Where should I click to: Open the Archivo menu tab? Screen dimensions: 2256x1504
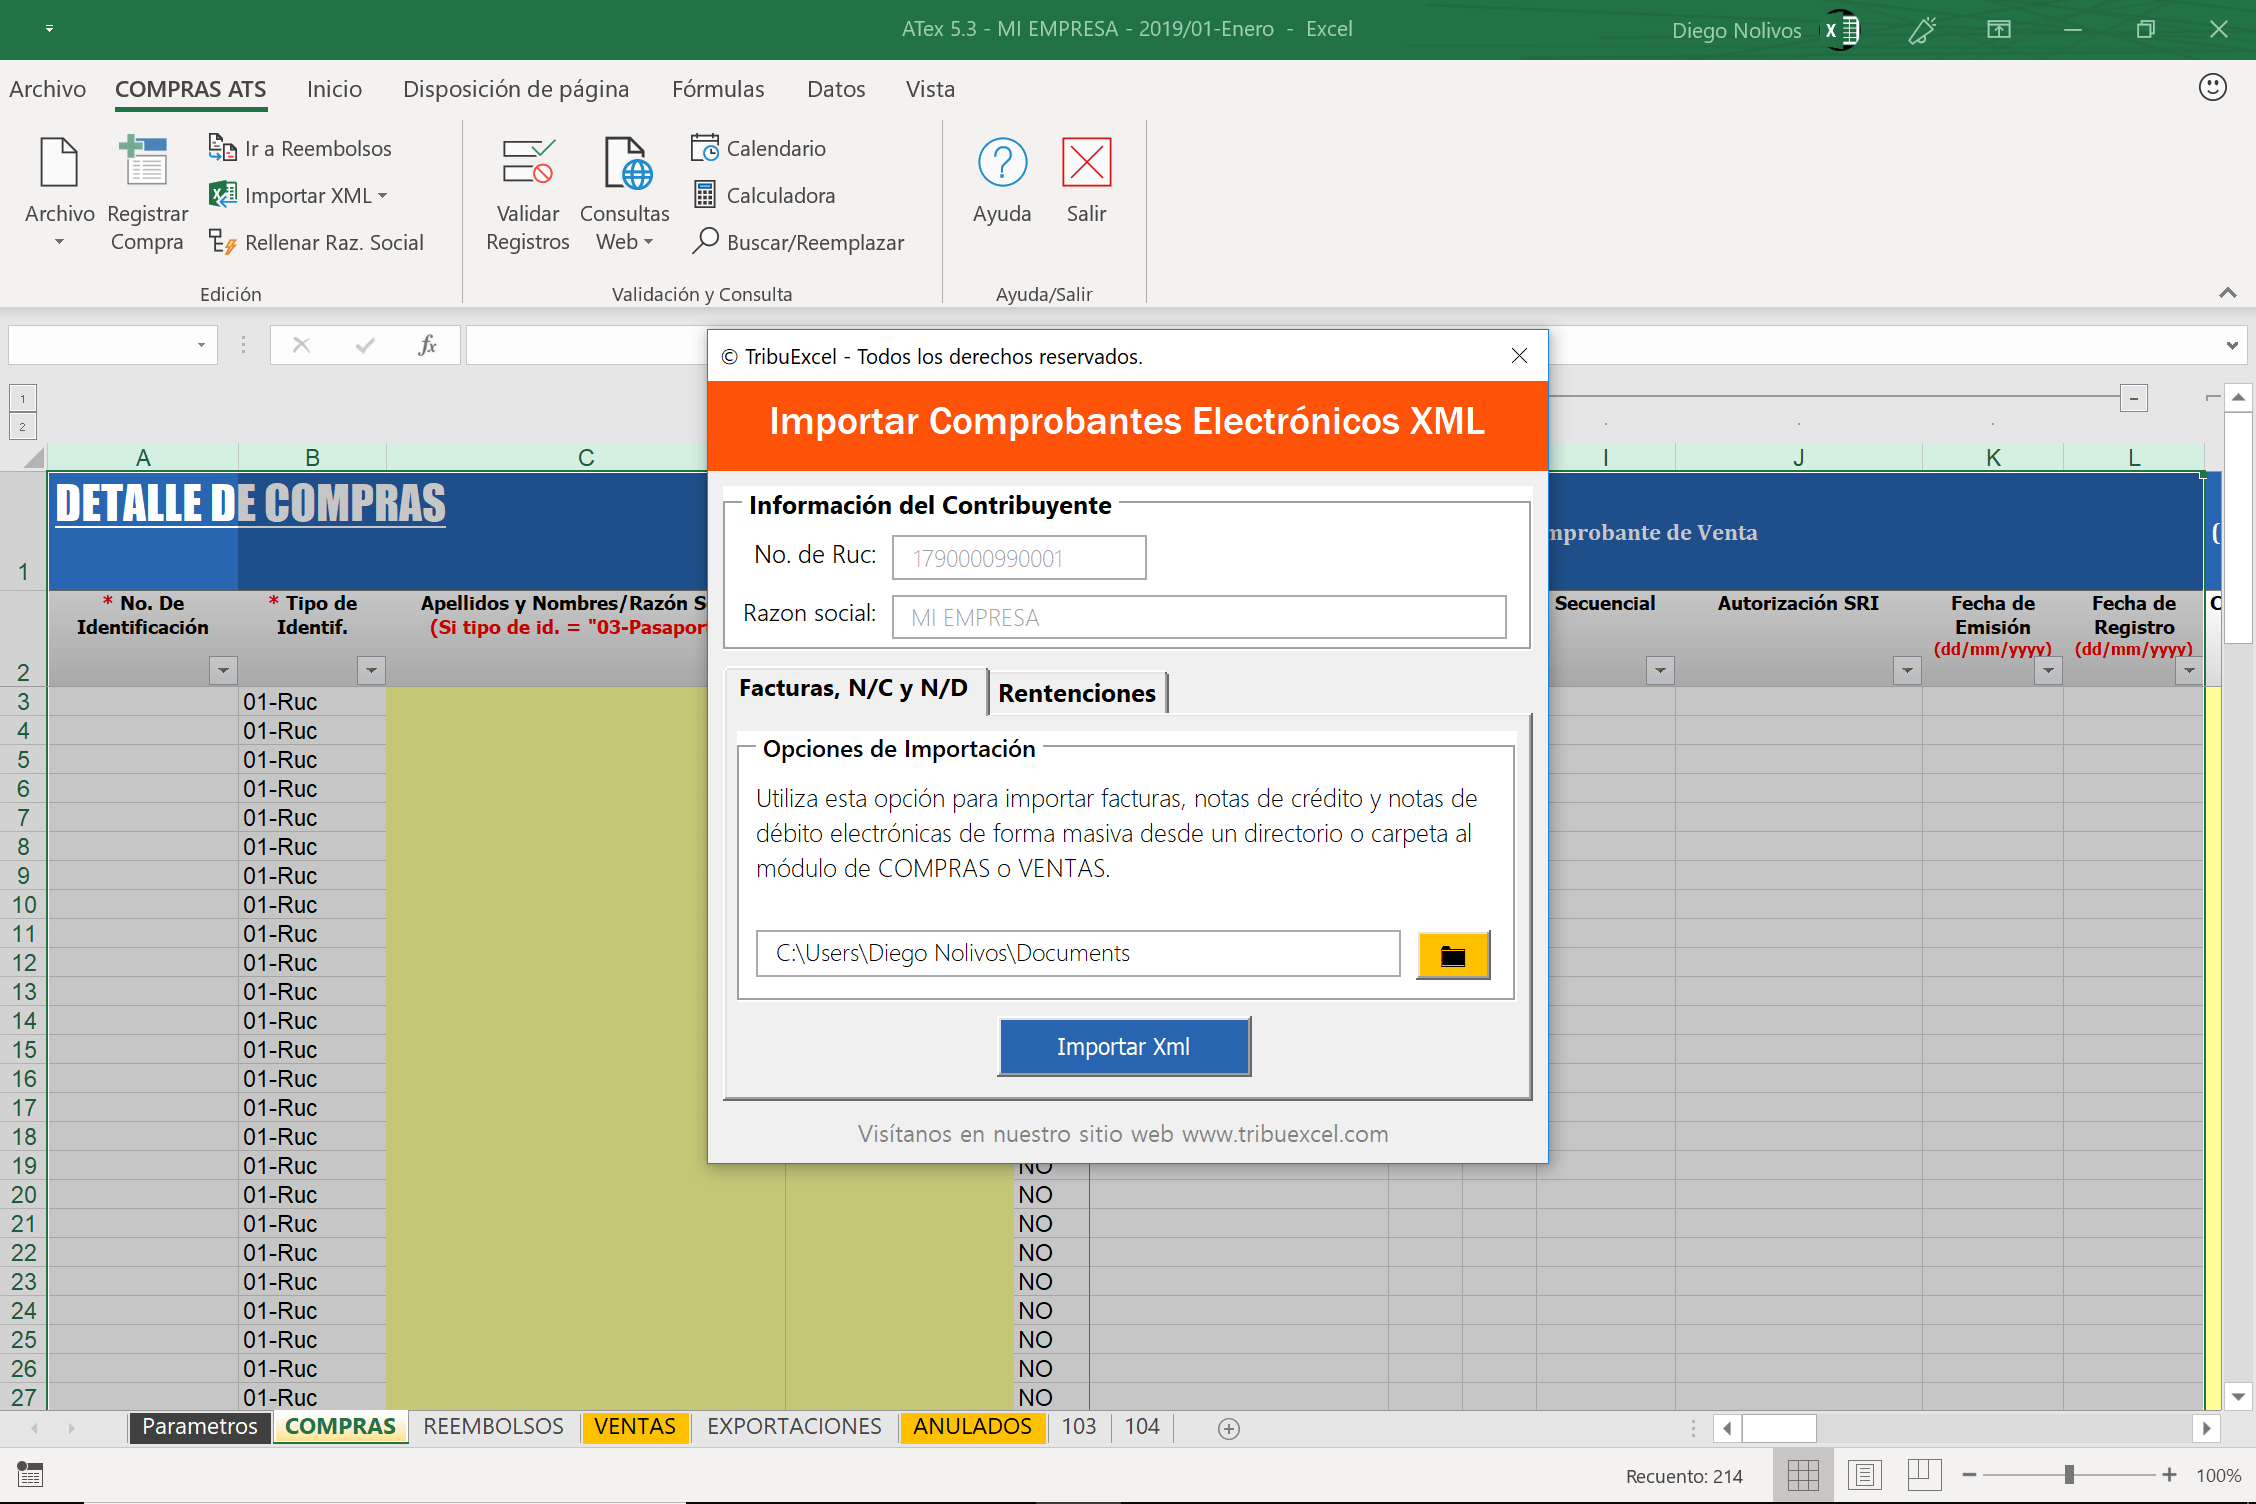[47, 89]
